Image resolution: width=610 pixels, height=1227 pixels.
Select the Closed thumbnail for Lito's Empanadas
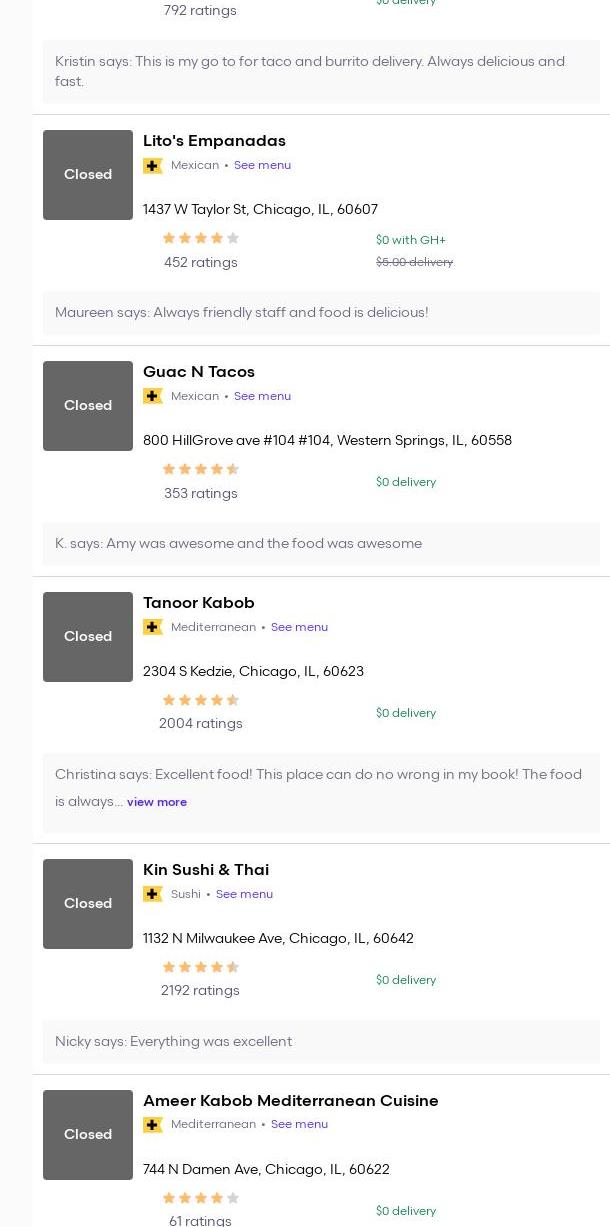[x=88, y=175]
